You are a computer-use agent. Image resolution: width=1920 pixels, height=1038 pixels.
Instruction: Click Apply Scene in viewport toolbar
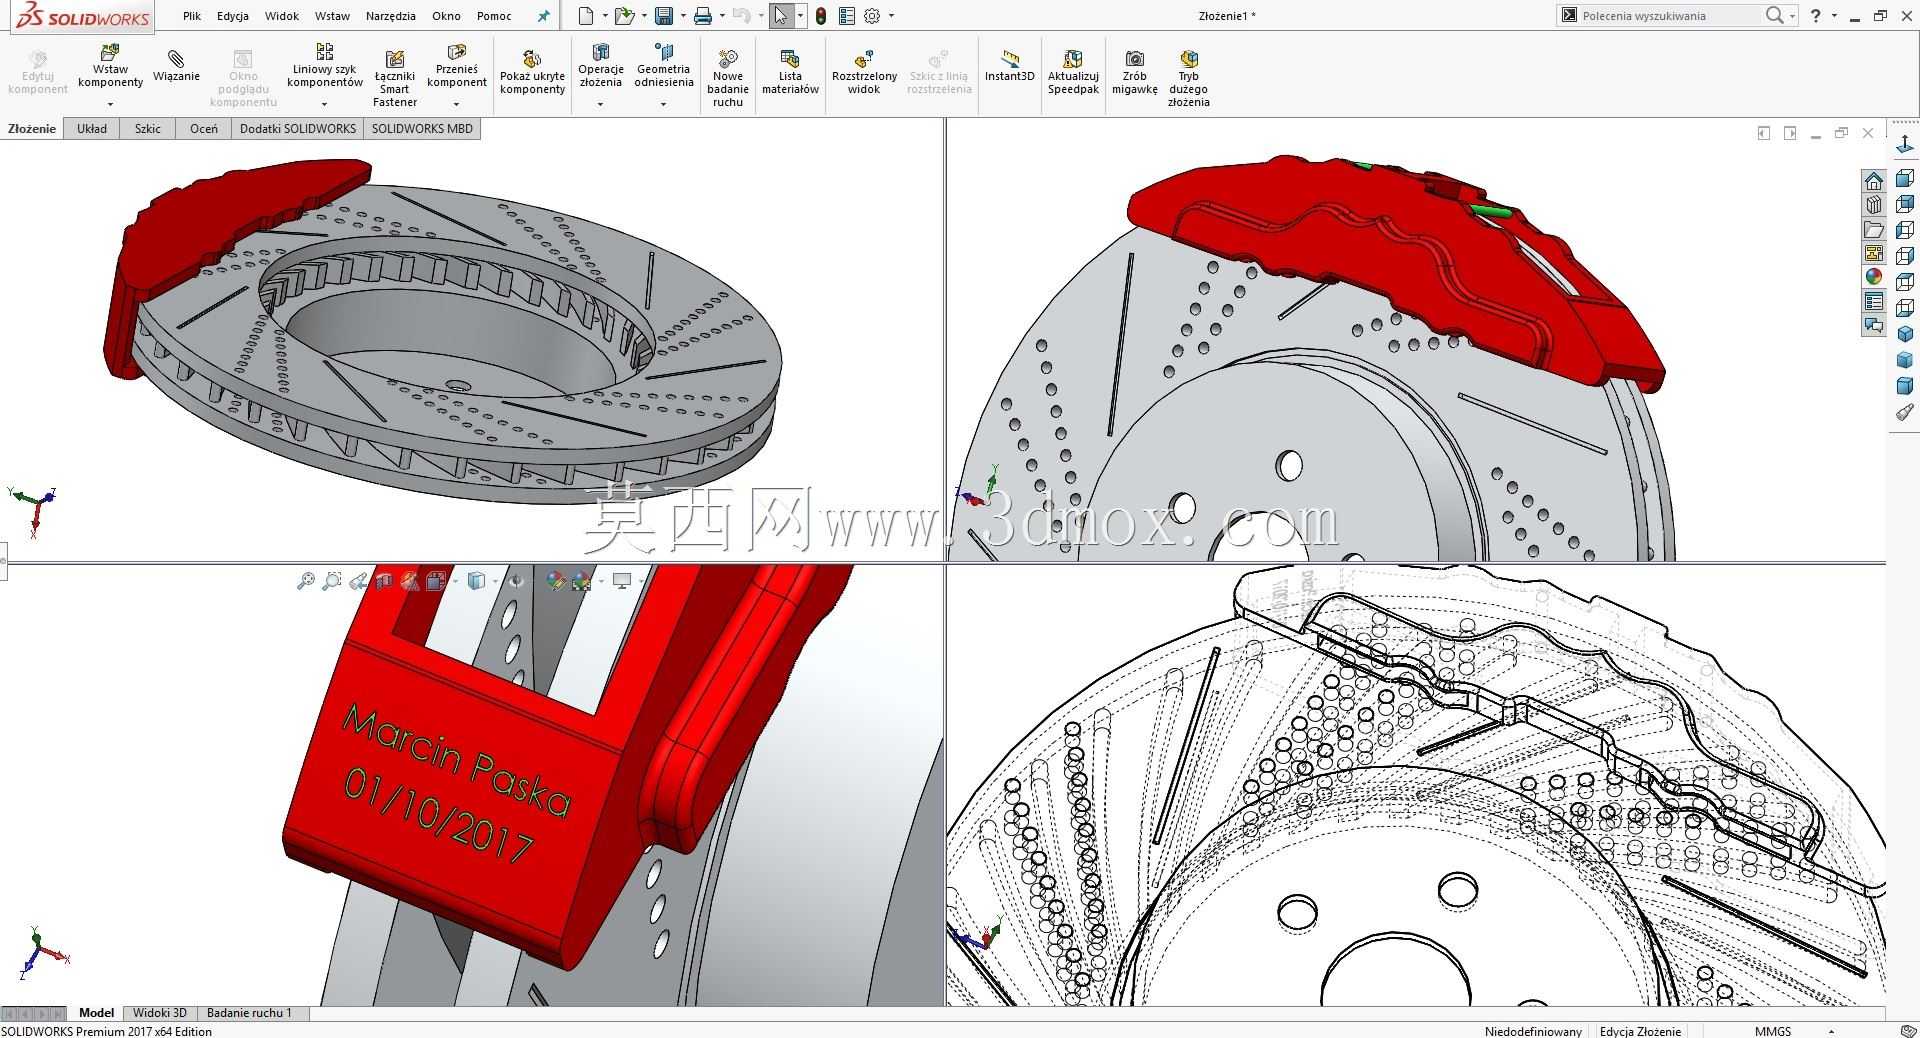pos(581,580)
